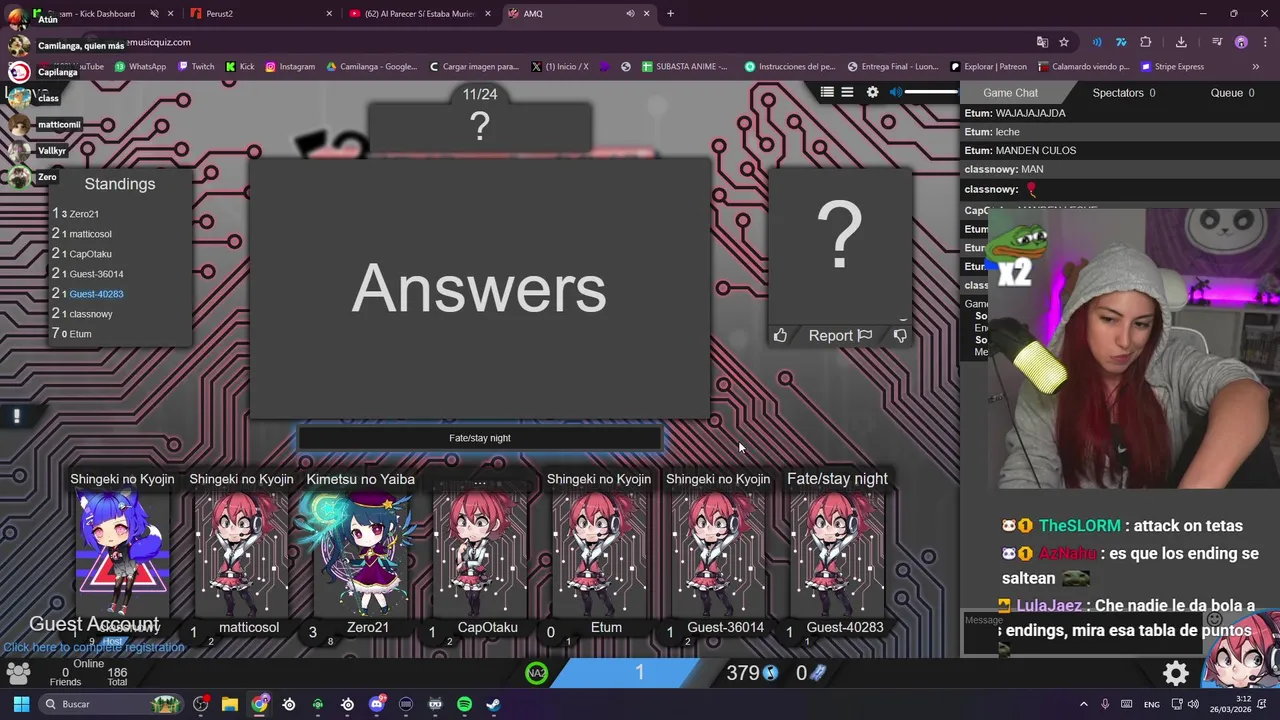Open the browser downloads icon
The image size is (1280, 720).
[x=1181, y=42]
